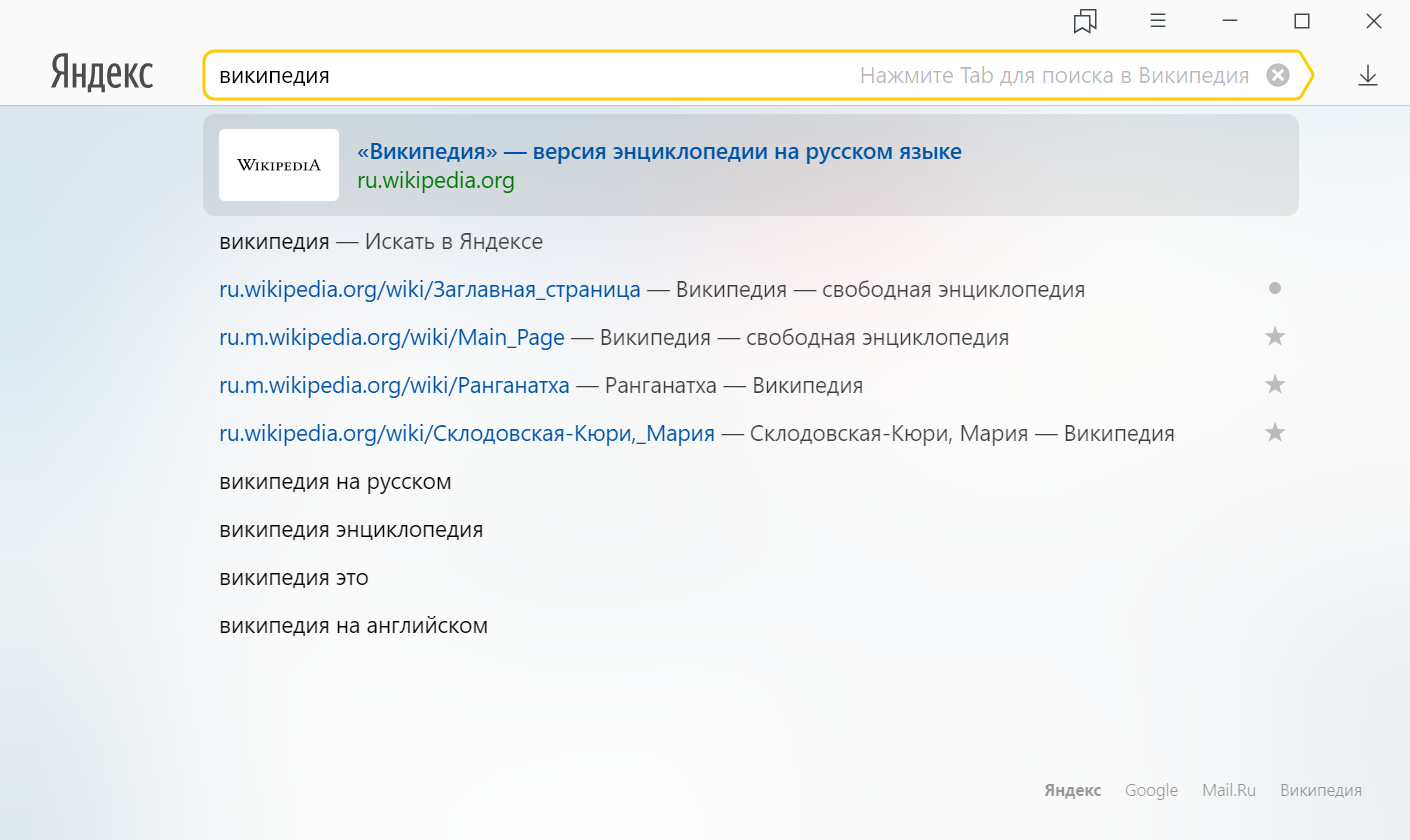The height and width of the screenshot is (840, 1410).
Task: Switch search engine to Mail.Ru
Action: click(1229, 790)
